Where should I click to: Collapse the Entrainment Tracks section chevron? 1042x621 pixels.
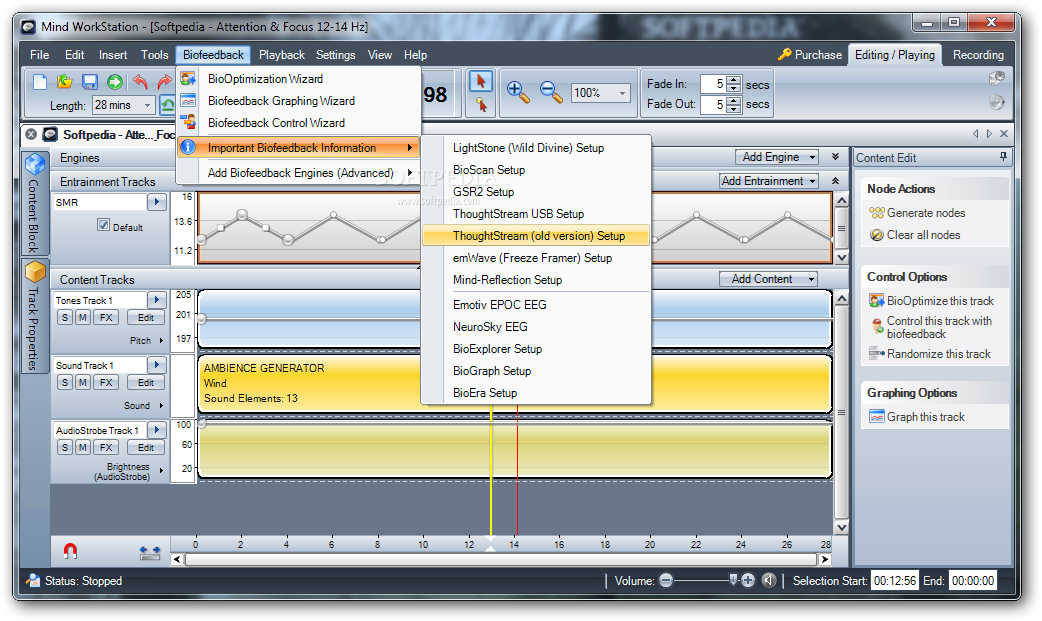tap(835, 181)
